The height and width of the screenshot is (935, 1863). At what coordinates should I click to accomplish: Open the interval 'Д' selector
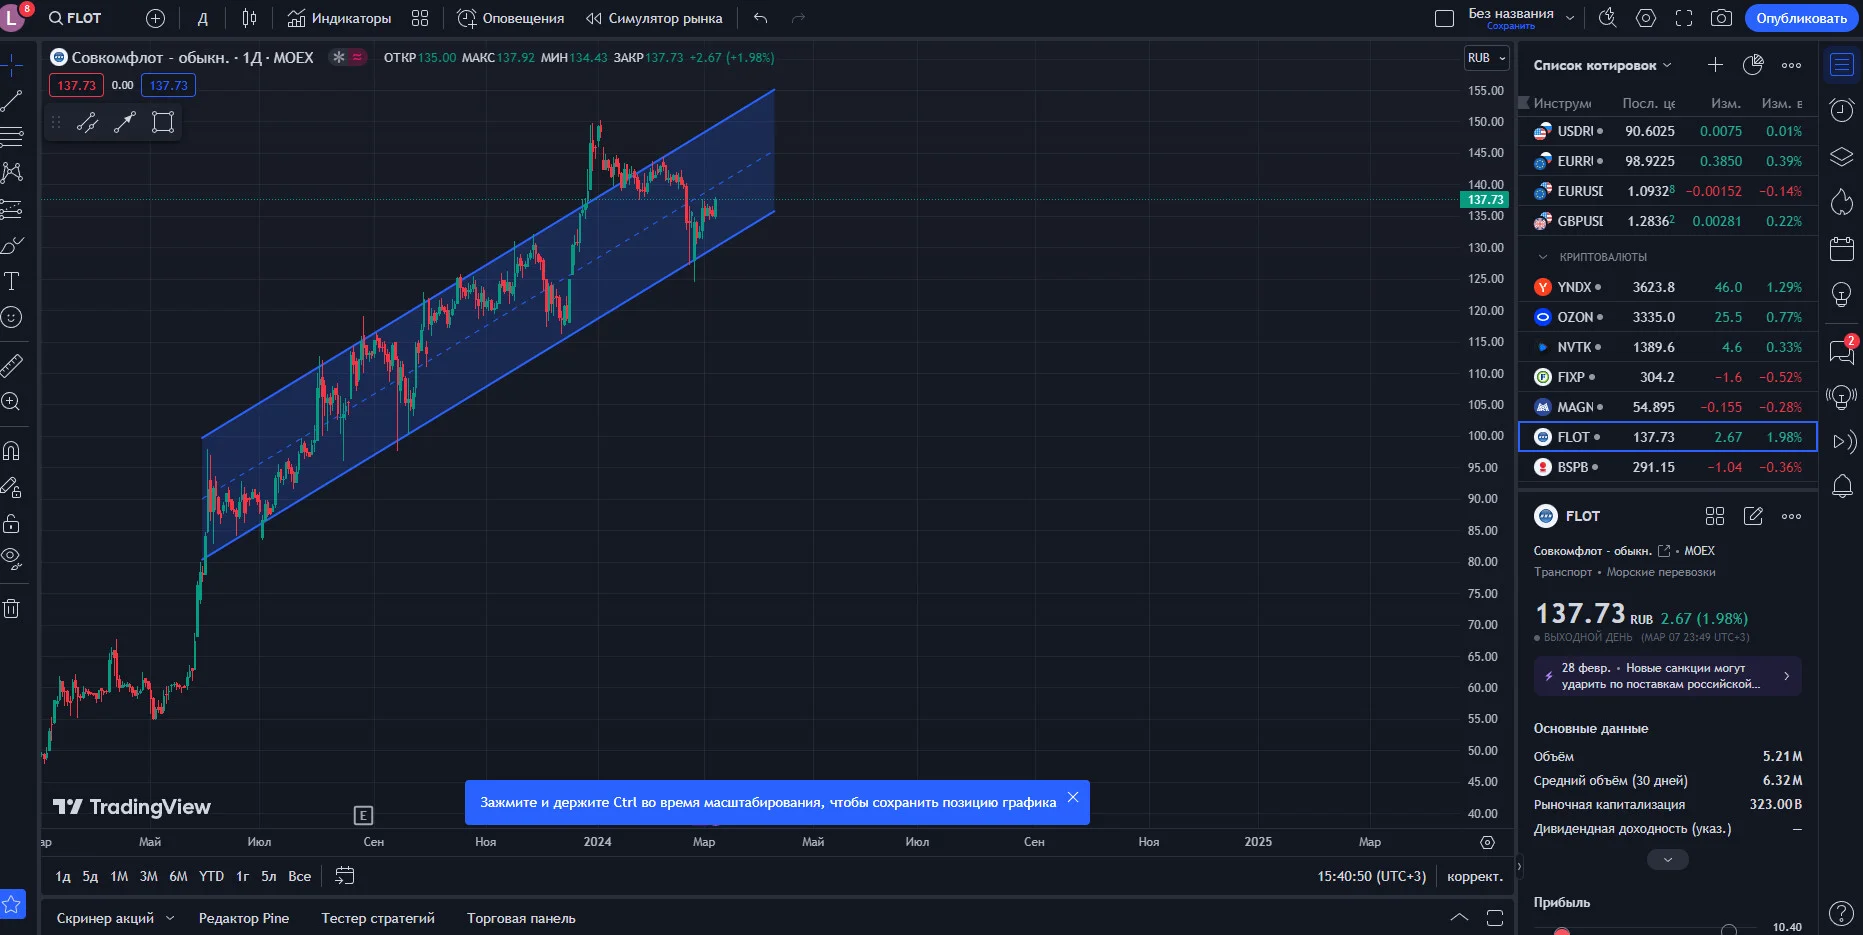203,18
